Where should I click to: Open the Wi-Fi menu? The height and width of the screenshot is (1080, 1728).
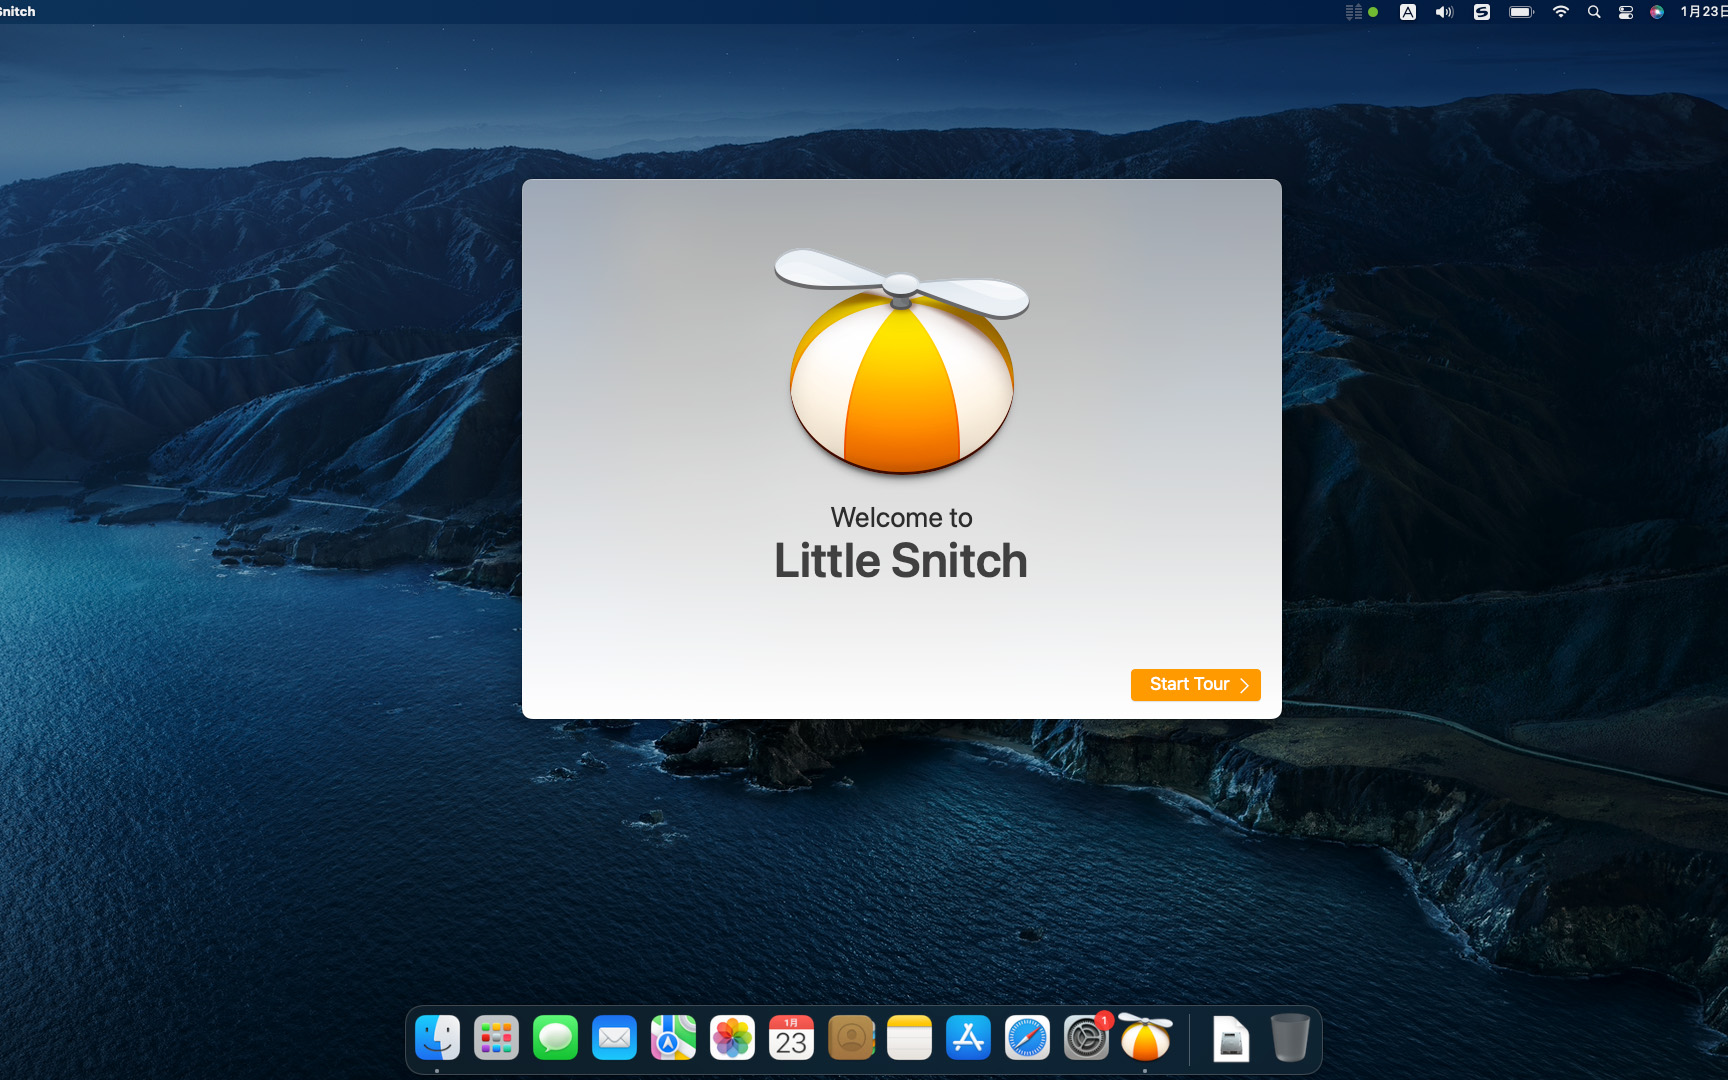pos(1560,12)
